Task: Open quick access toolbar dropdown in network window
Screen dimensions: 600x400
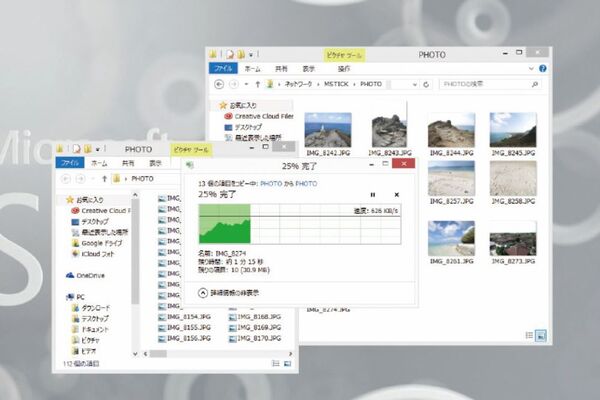Action: [x=251, y=55]
